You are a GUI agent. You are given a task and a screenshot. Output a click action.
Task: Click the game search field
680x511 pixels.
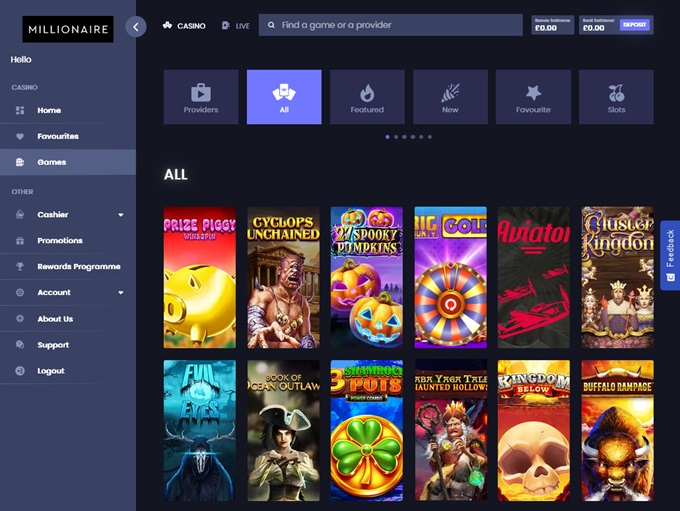pos(390,25)
